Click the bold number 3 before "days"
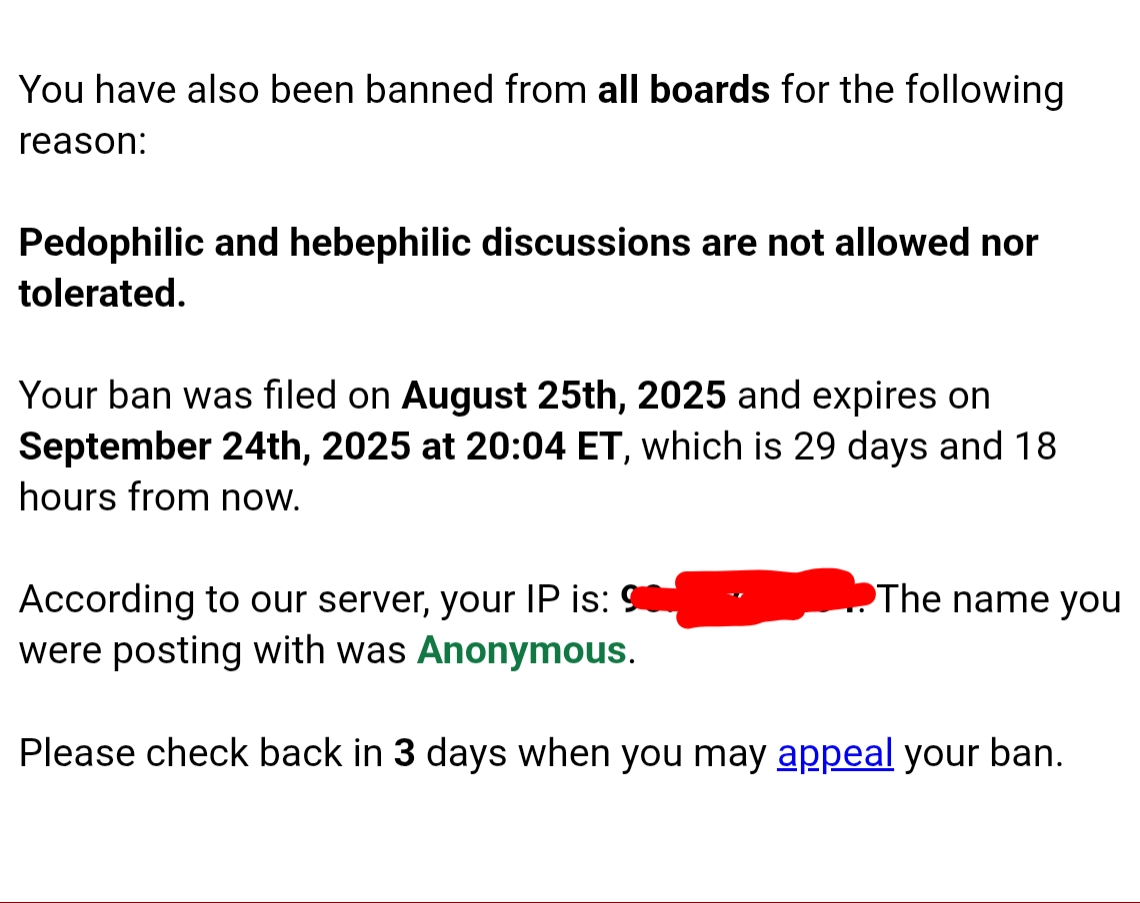 pos(404,753)
